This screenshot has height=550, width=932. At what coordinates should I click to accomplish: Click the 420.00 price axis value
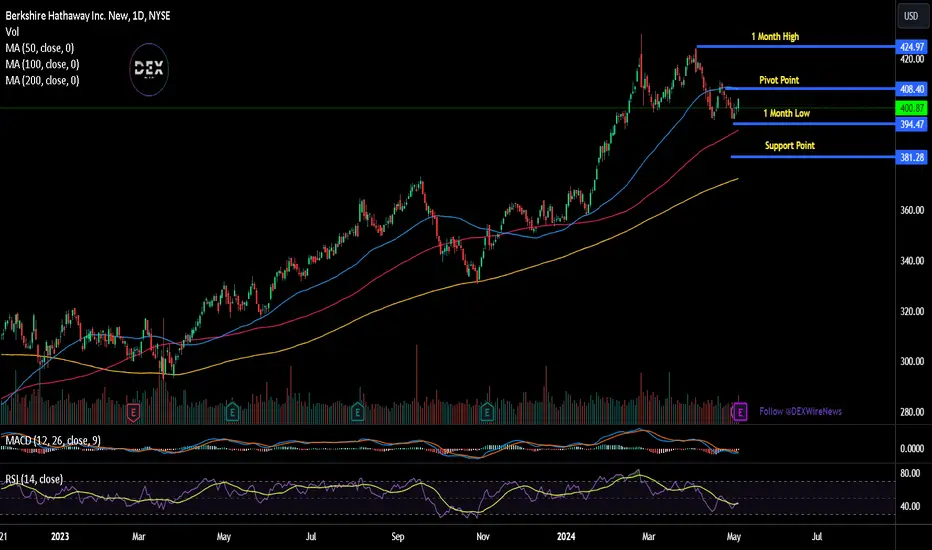pyautogui.click(x=912, y=59)
